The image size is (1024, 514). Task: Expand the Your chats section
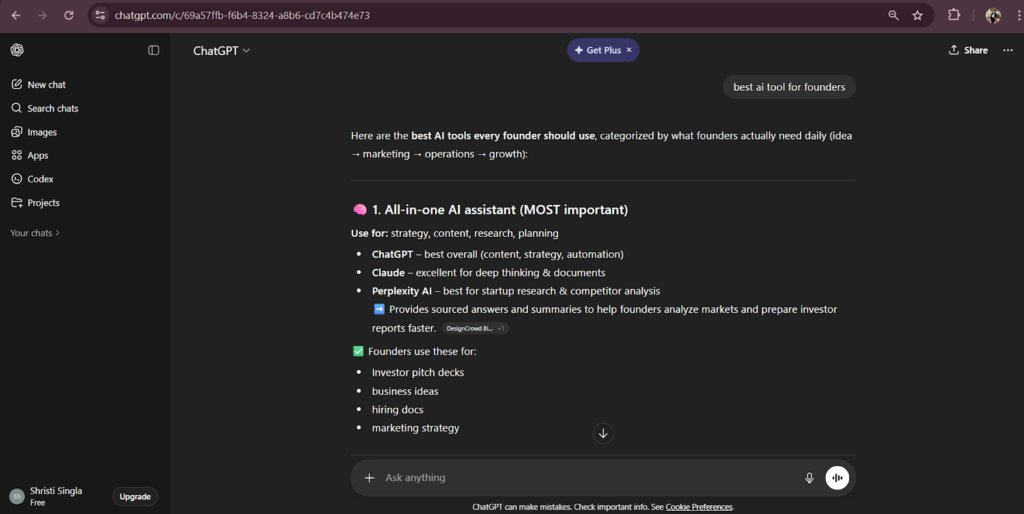(35, 233)
